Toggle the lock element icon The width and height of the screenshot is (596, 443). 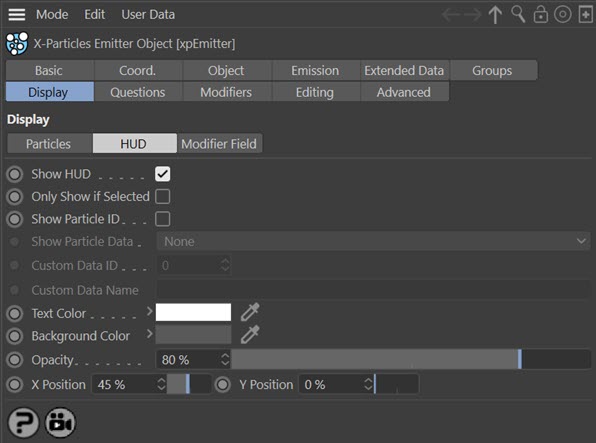(541, 15)
